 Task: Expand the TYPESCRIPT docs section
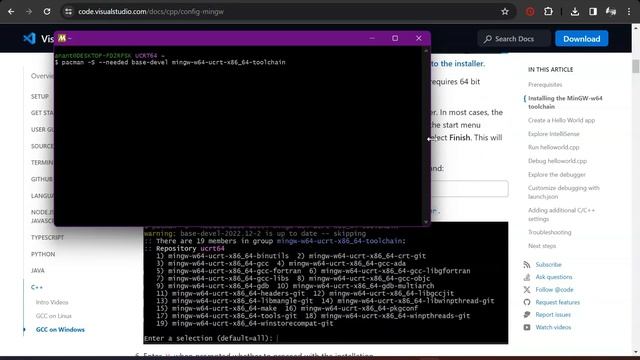tap(47, 237)
